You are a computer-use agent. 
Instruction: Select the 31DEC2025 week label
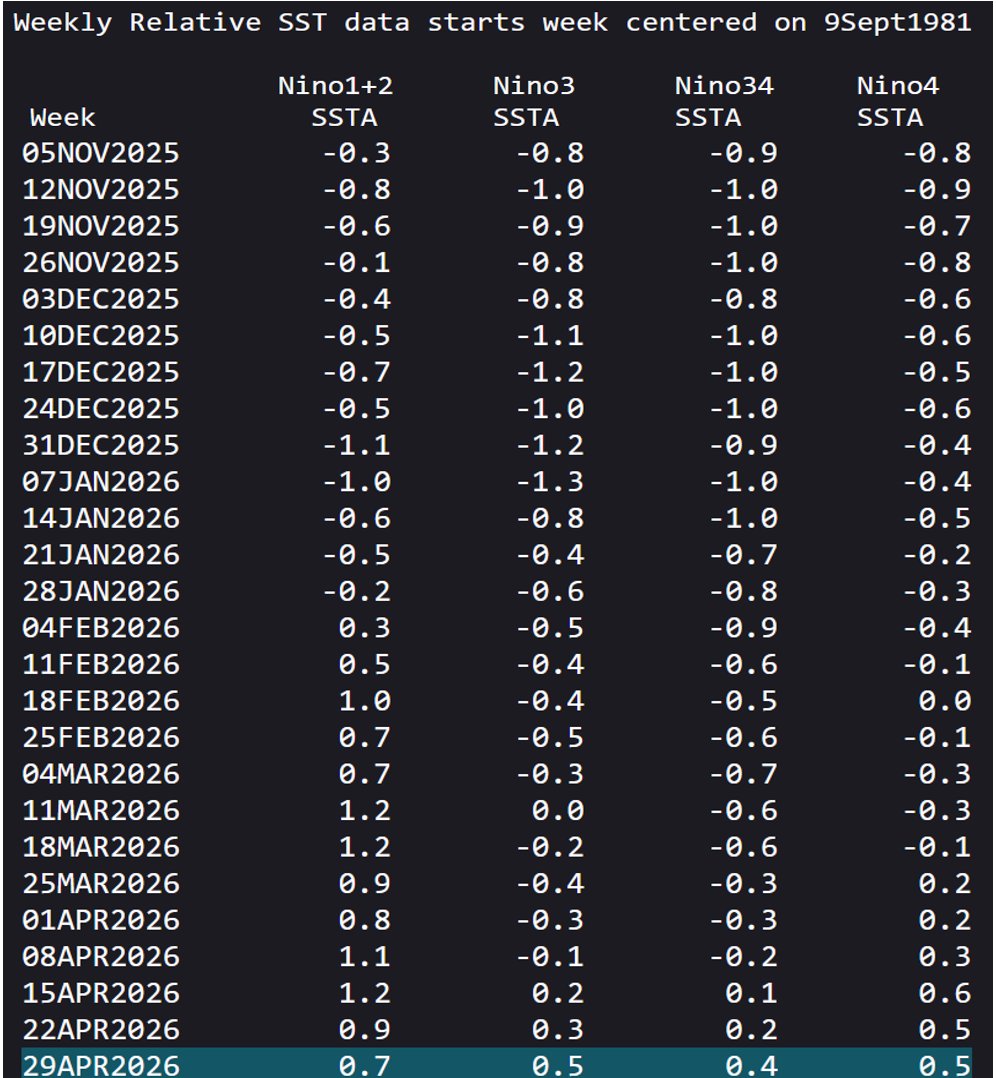[x=101, y=445]
